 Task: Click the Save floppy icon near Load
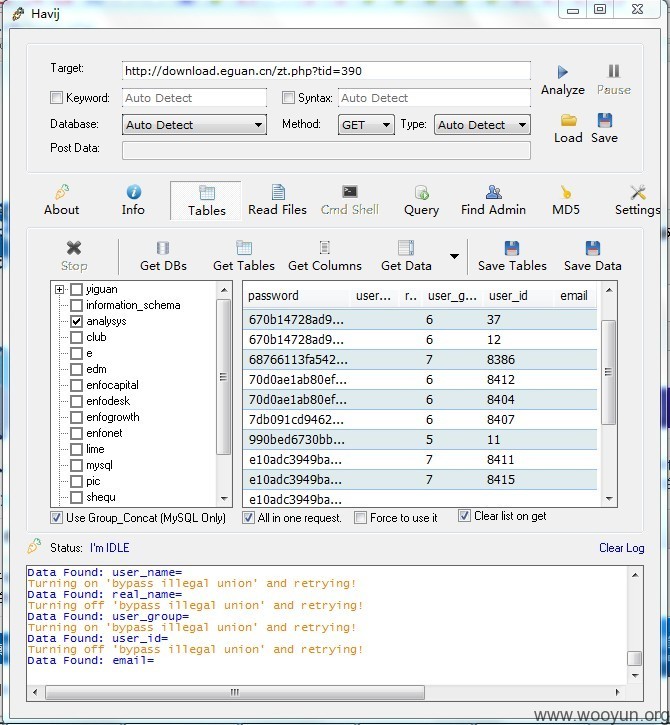[604, 120]
